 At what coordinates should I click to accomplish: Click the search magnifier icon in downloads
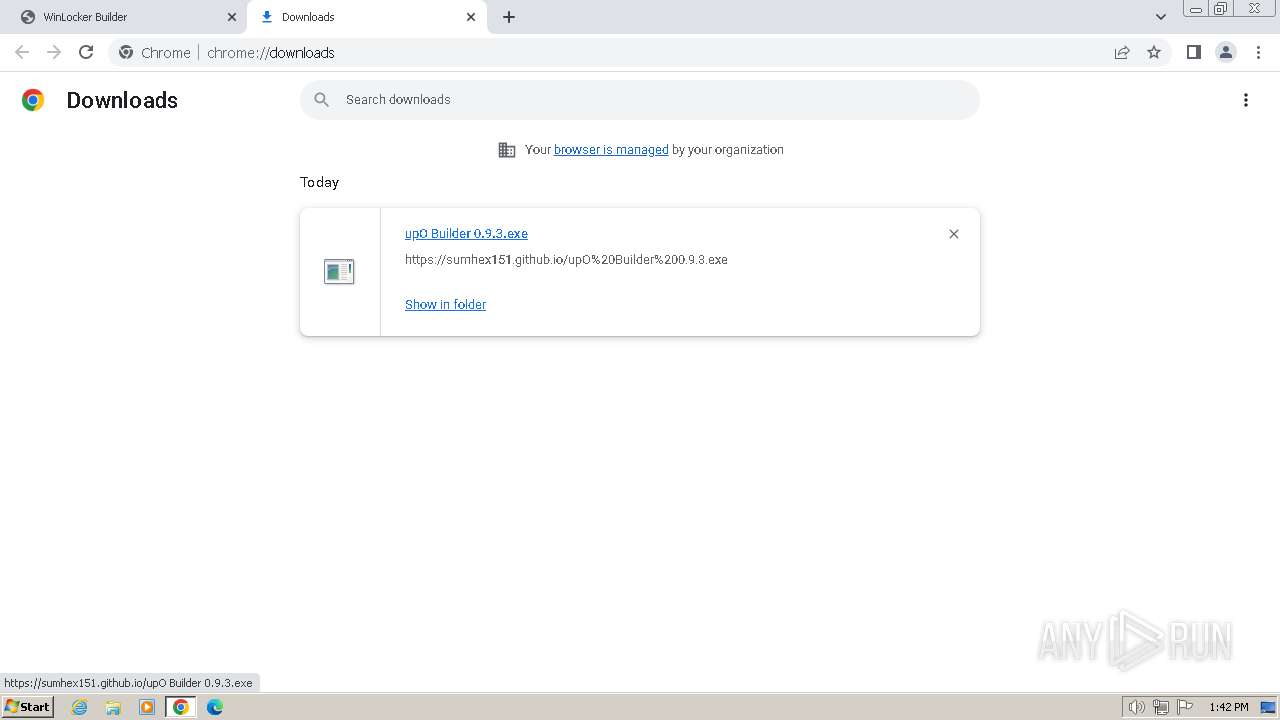(321, 99)
